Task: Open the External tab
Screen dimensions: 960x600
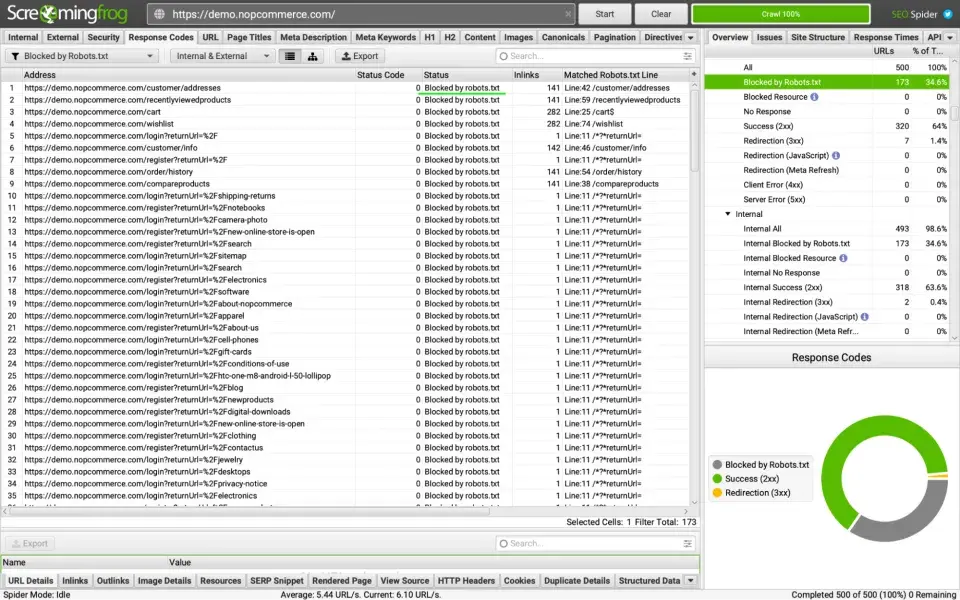Action: coord(63,37)
